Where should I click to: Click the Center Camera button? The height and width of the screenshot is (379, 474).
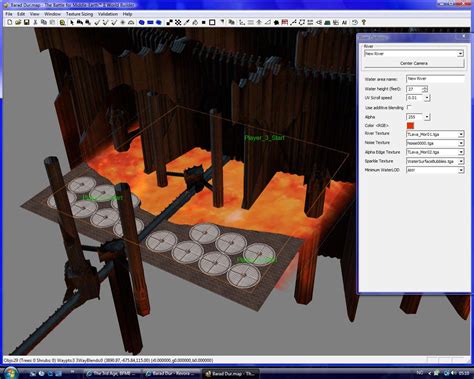coord(414,63)
